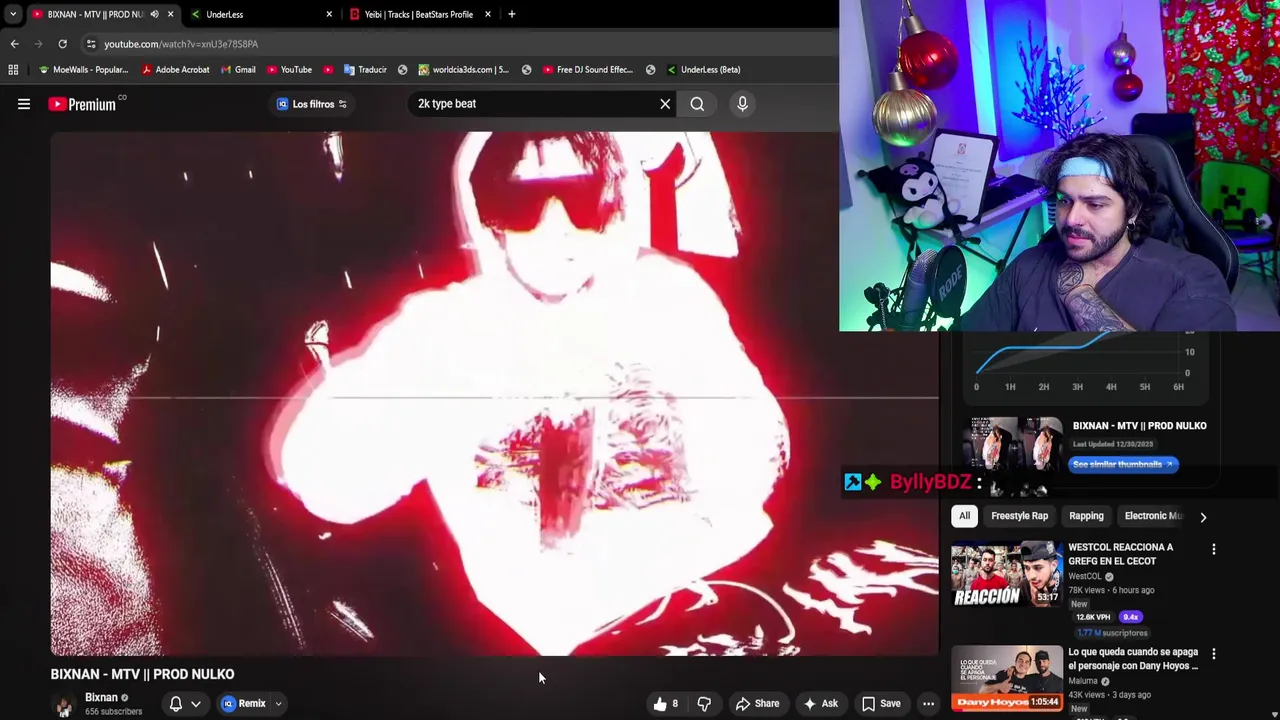The image size is (1280, 720).
Task: Click the video player frame
Action: coord(495,394)
